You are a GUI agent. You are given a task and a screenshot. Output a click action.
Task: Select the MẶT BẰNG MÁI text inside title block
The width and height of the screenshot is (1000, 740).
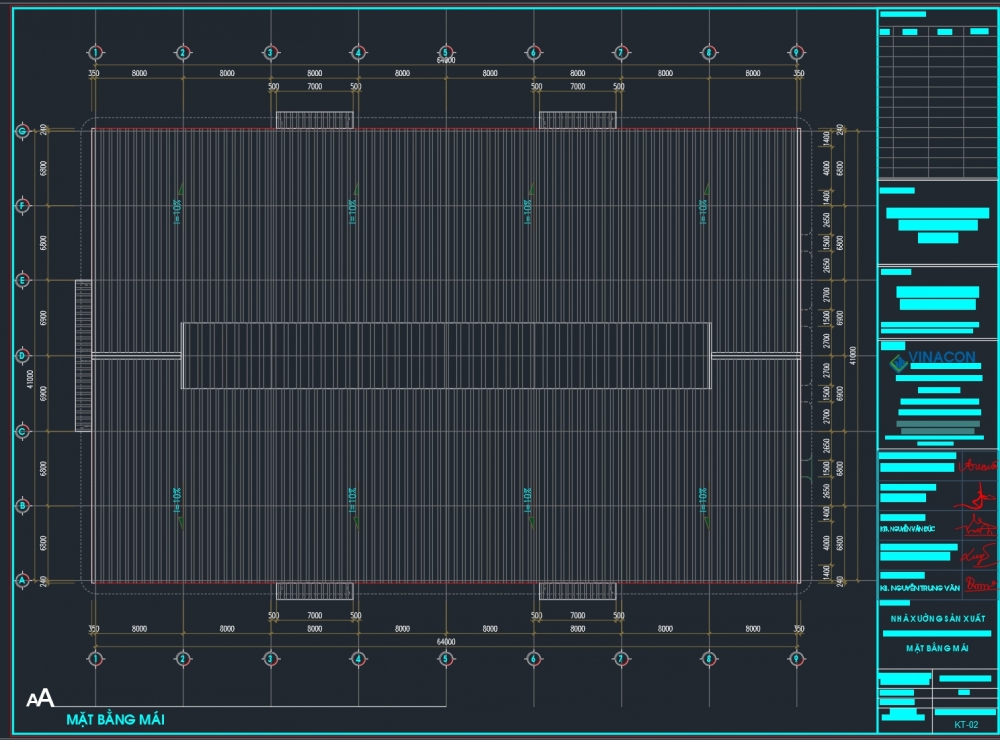pyautogui.click(x=937, y=648)
